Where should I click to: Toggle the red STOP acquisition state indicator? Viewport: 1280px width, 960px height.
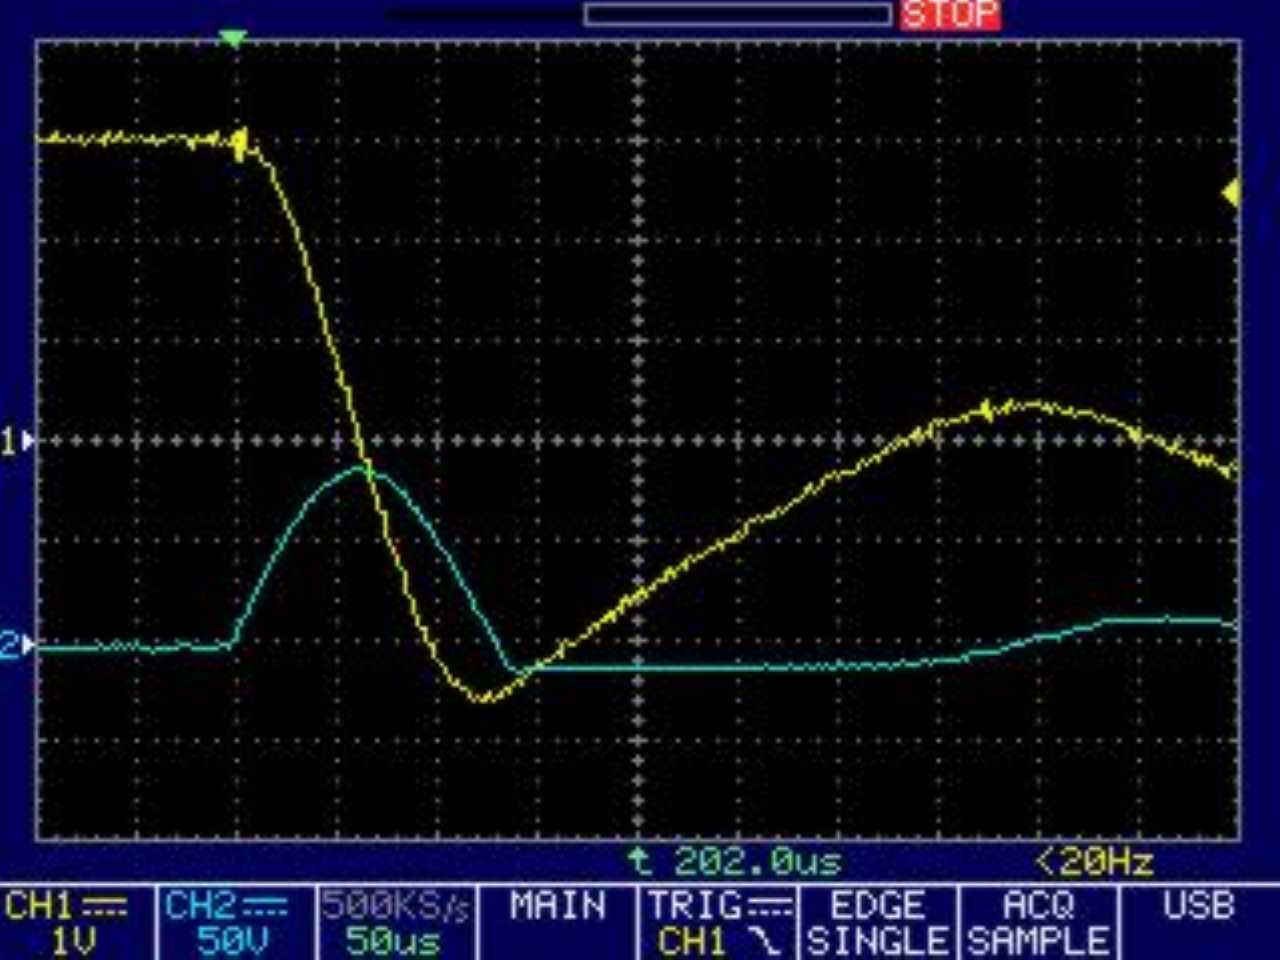949,14
